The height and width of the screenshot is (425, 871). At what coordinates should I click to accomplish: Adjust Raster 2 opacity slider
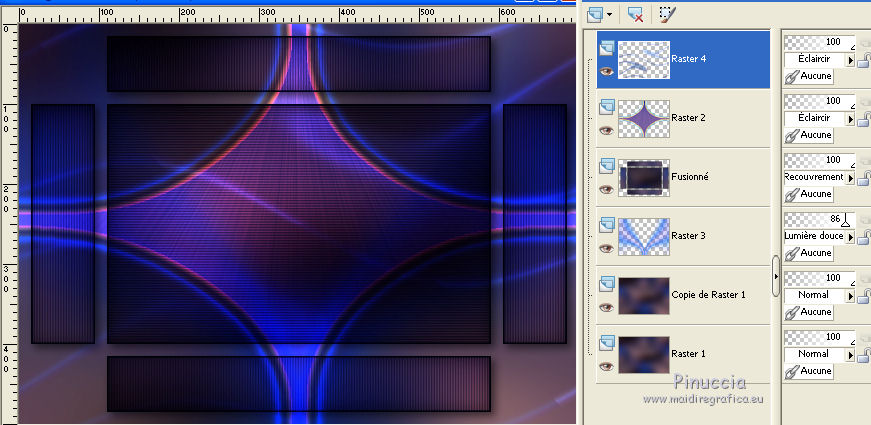coord(819,101)
